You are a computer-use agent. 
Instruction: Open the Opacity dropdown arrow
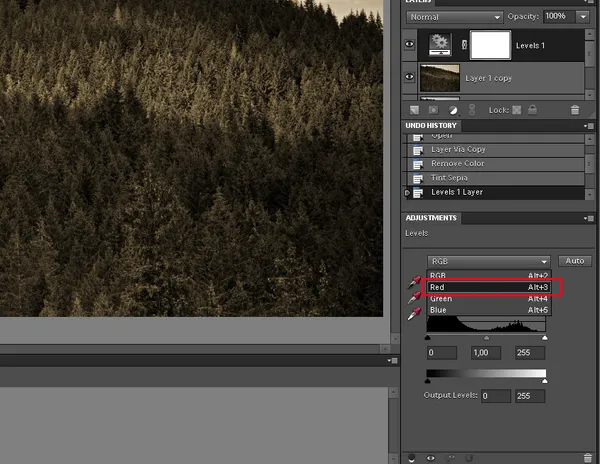coord(582,17)
